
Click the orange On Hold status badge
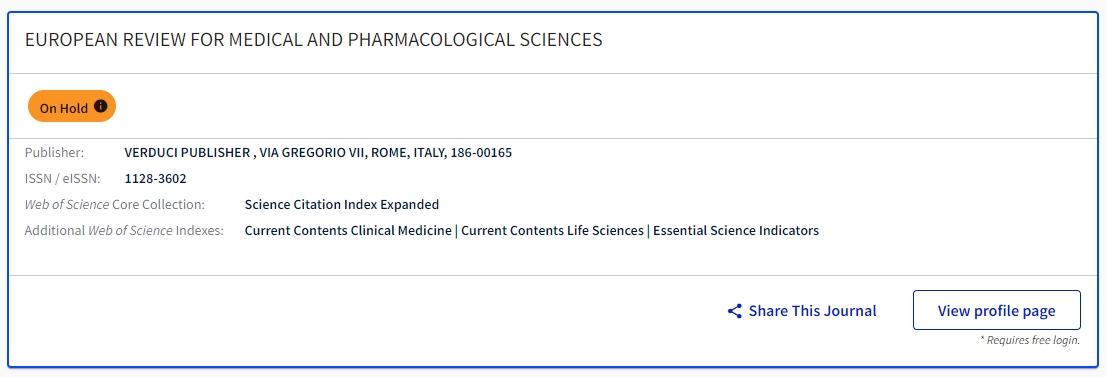(71, 107)
